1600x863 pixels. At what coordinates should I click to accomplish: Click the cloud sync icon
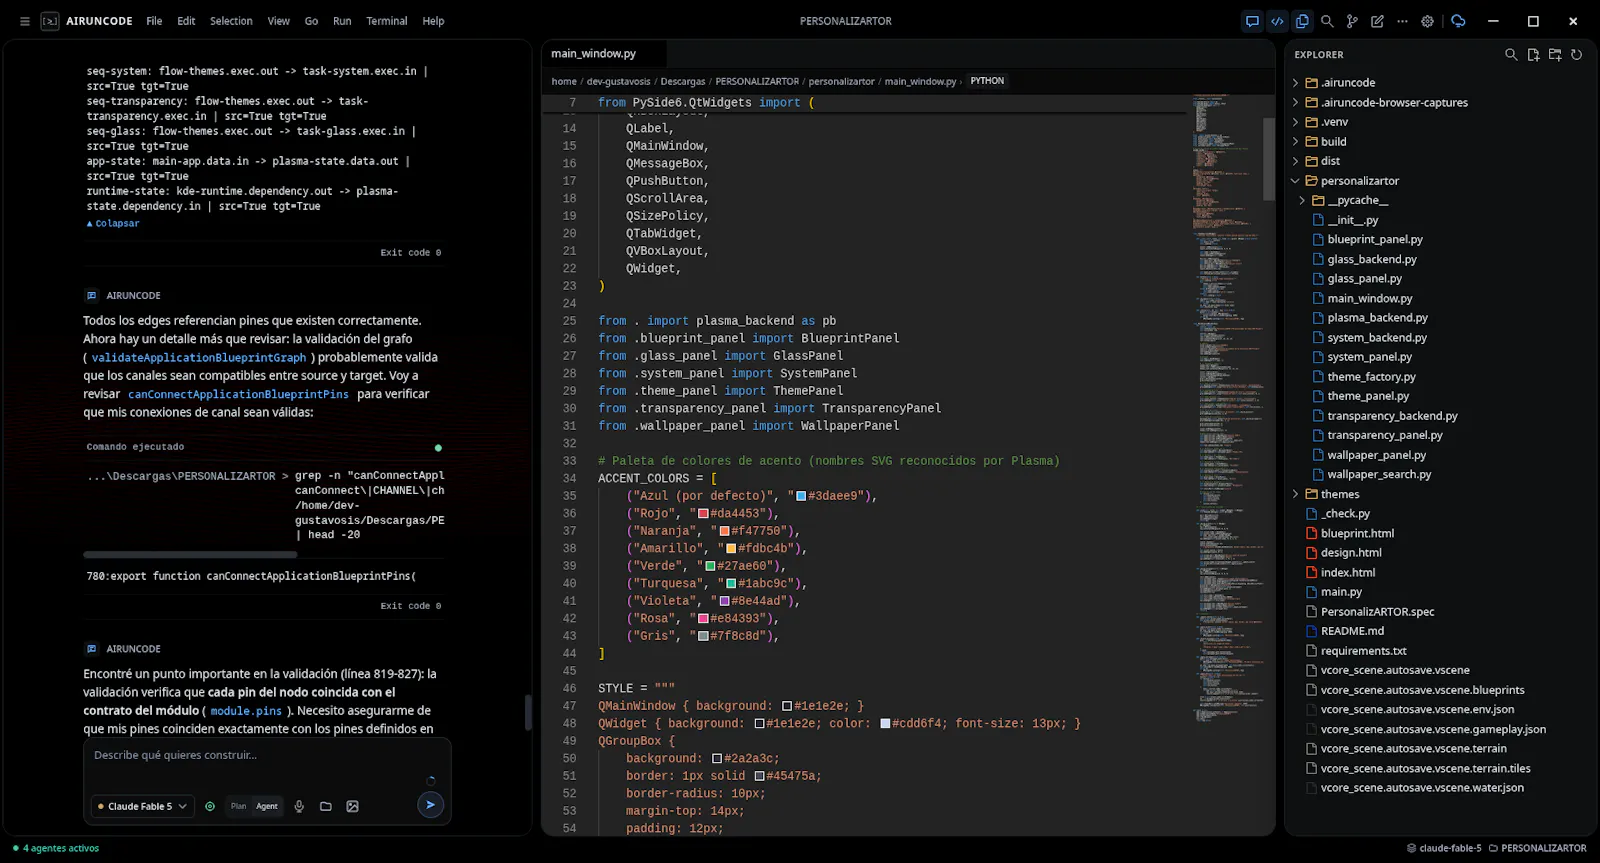[1458, 21]
